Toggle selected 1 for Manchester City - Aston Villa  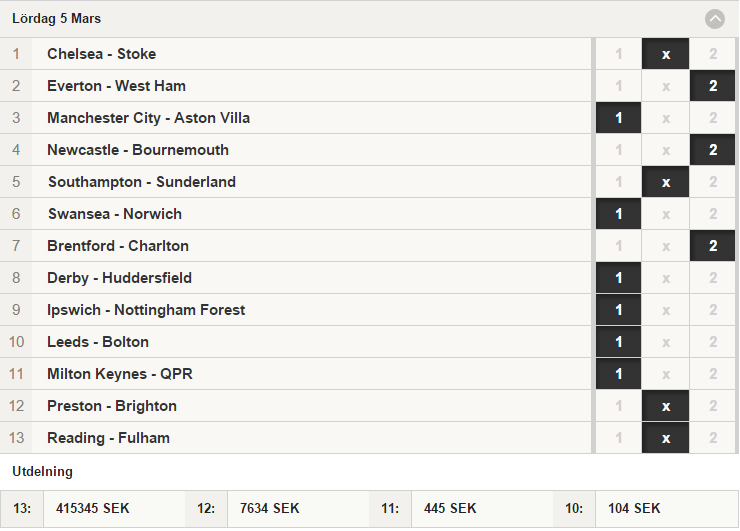click(618, 118)
